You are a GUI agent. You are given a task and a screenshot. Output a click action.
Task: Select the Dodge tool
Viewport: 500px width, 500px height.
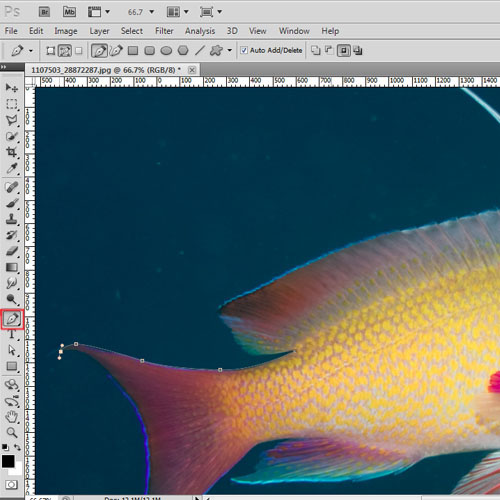(x=12, y=299)
